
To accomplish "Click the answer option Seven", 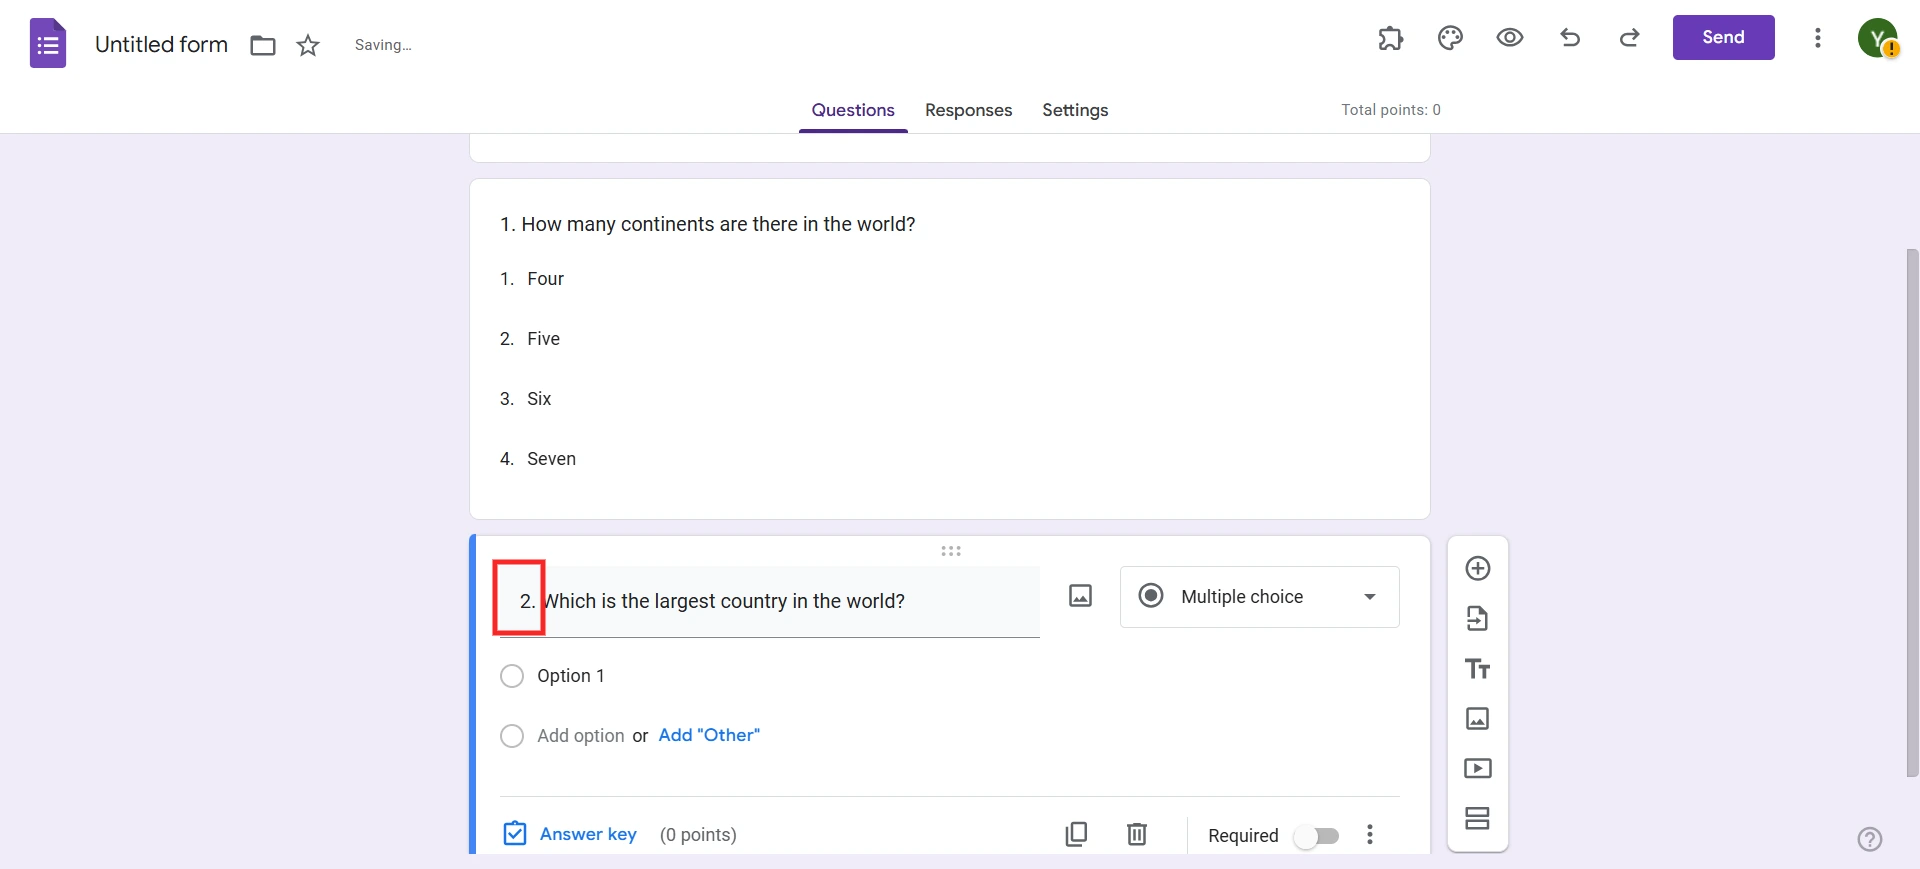I will 551,459.
